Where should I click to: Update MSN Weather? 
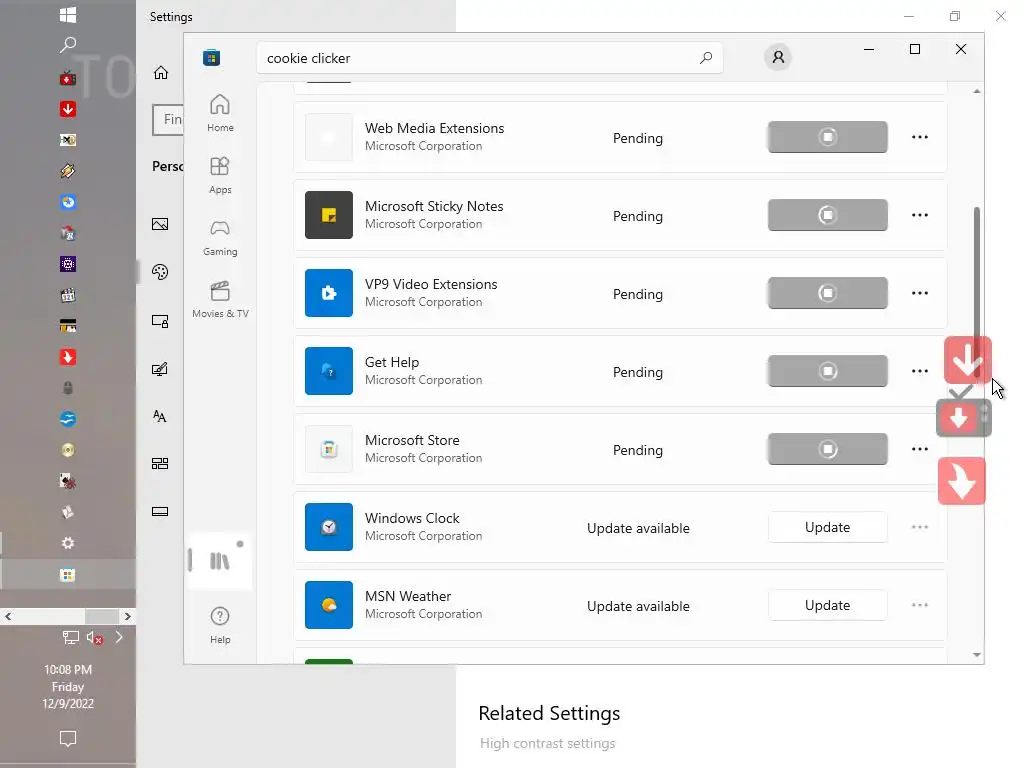click(827, 605)
